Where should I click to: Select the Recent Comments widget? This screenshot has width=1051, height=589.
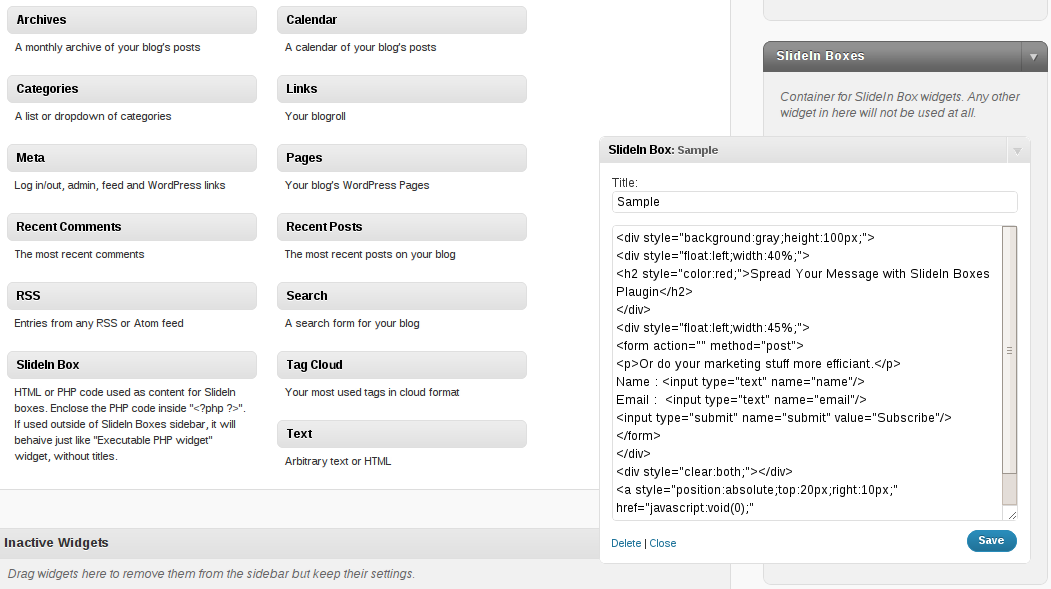131,227
